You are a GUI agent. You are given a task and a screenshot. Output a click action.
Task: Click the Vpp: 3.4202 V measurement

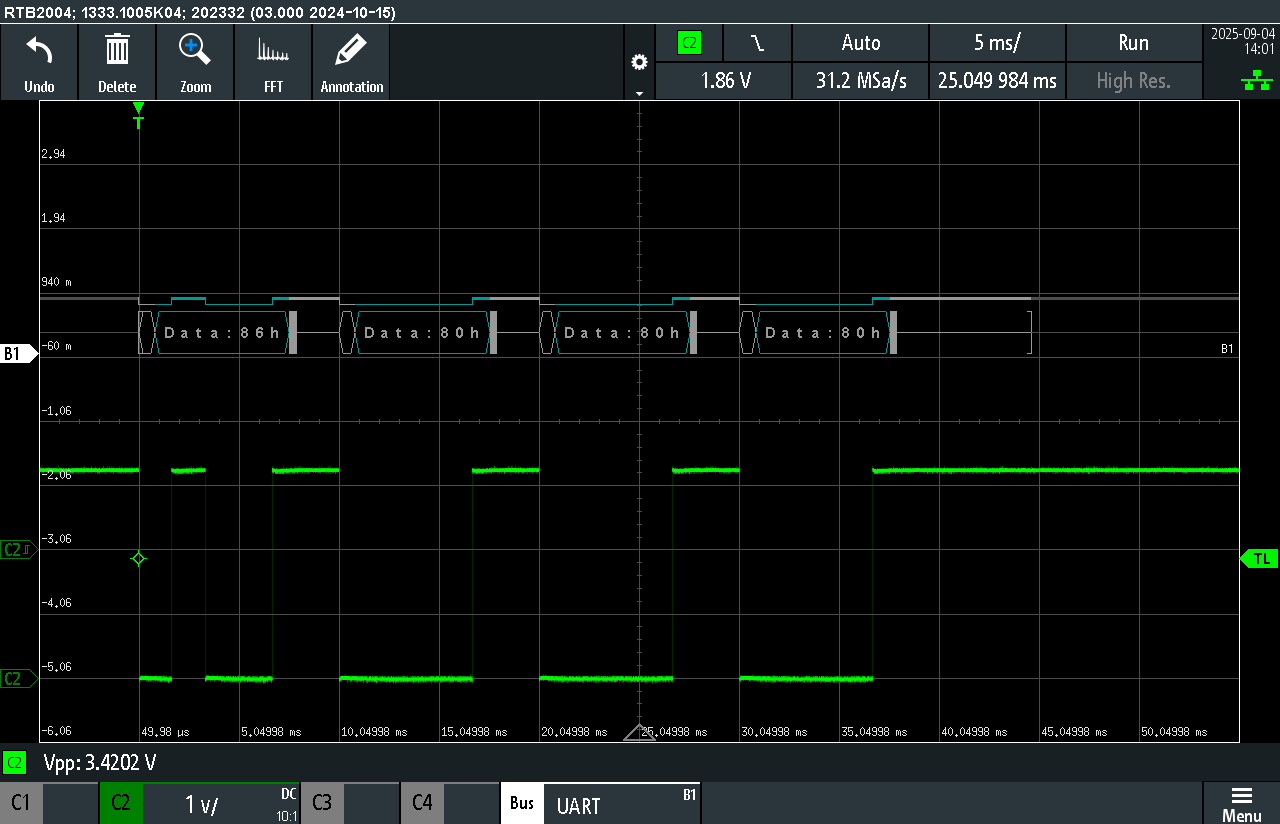coord(100,763)
